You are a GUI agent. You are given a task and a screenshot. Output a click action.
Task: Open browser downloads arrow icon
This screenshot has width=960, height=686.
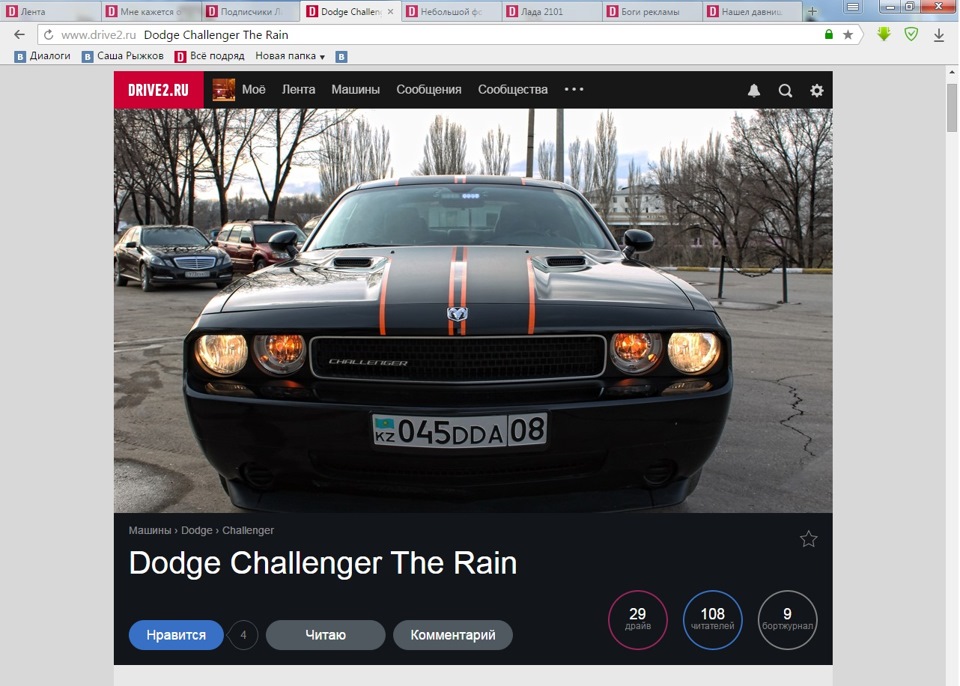939,35
